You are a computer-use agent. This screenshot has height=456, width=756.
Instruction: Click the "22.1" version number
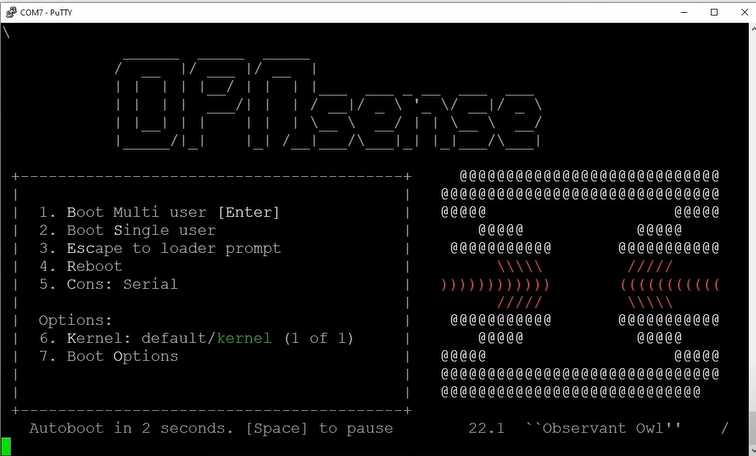(486, 428)
